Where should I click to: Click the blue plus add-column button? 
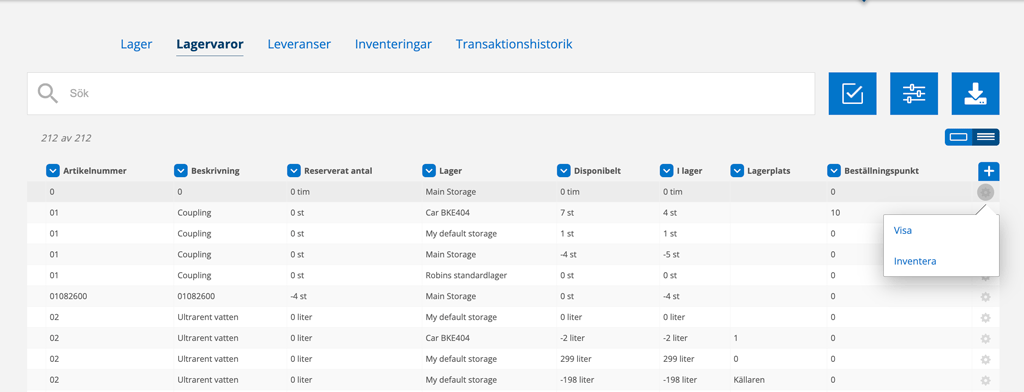[989, 171]
